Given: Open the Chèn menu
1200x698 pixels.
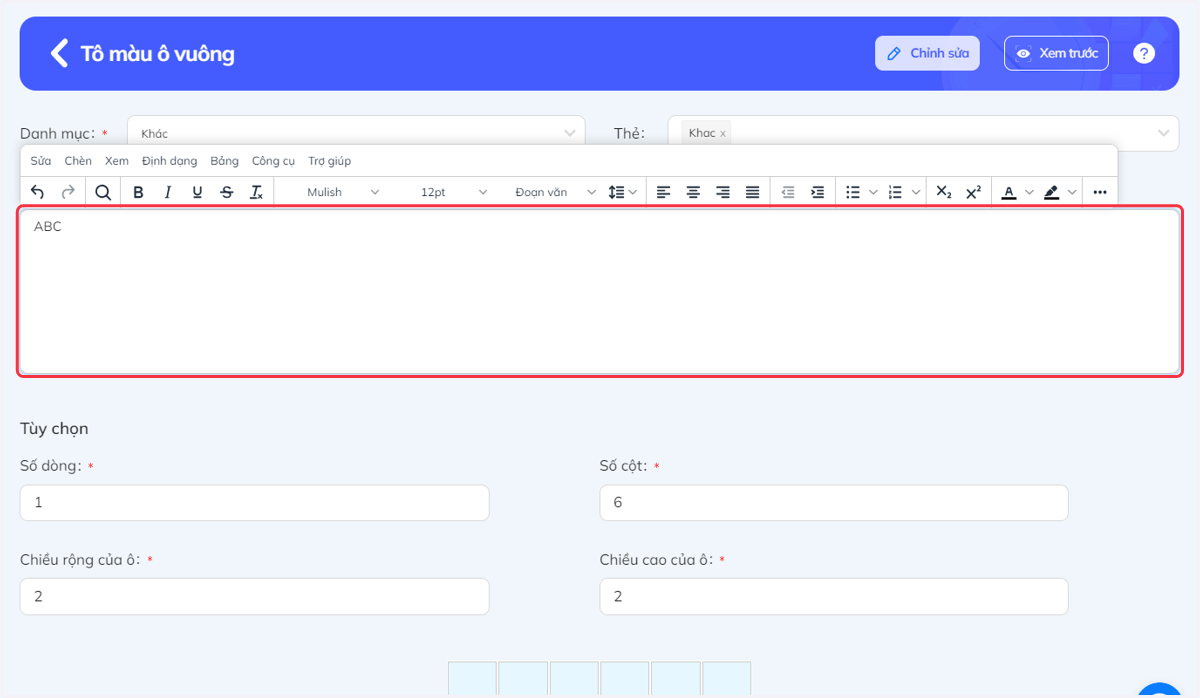Looking at the screenshot, I should [x=78, y=161].
